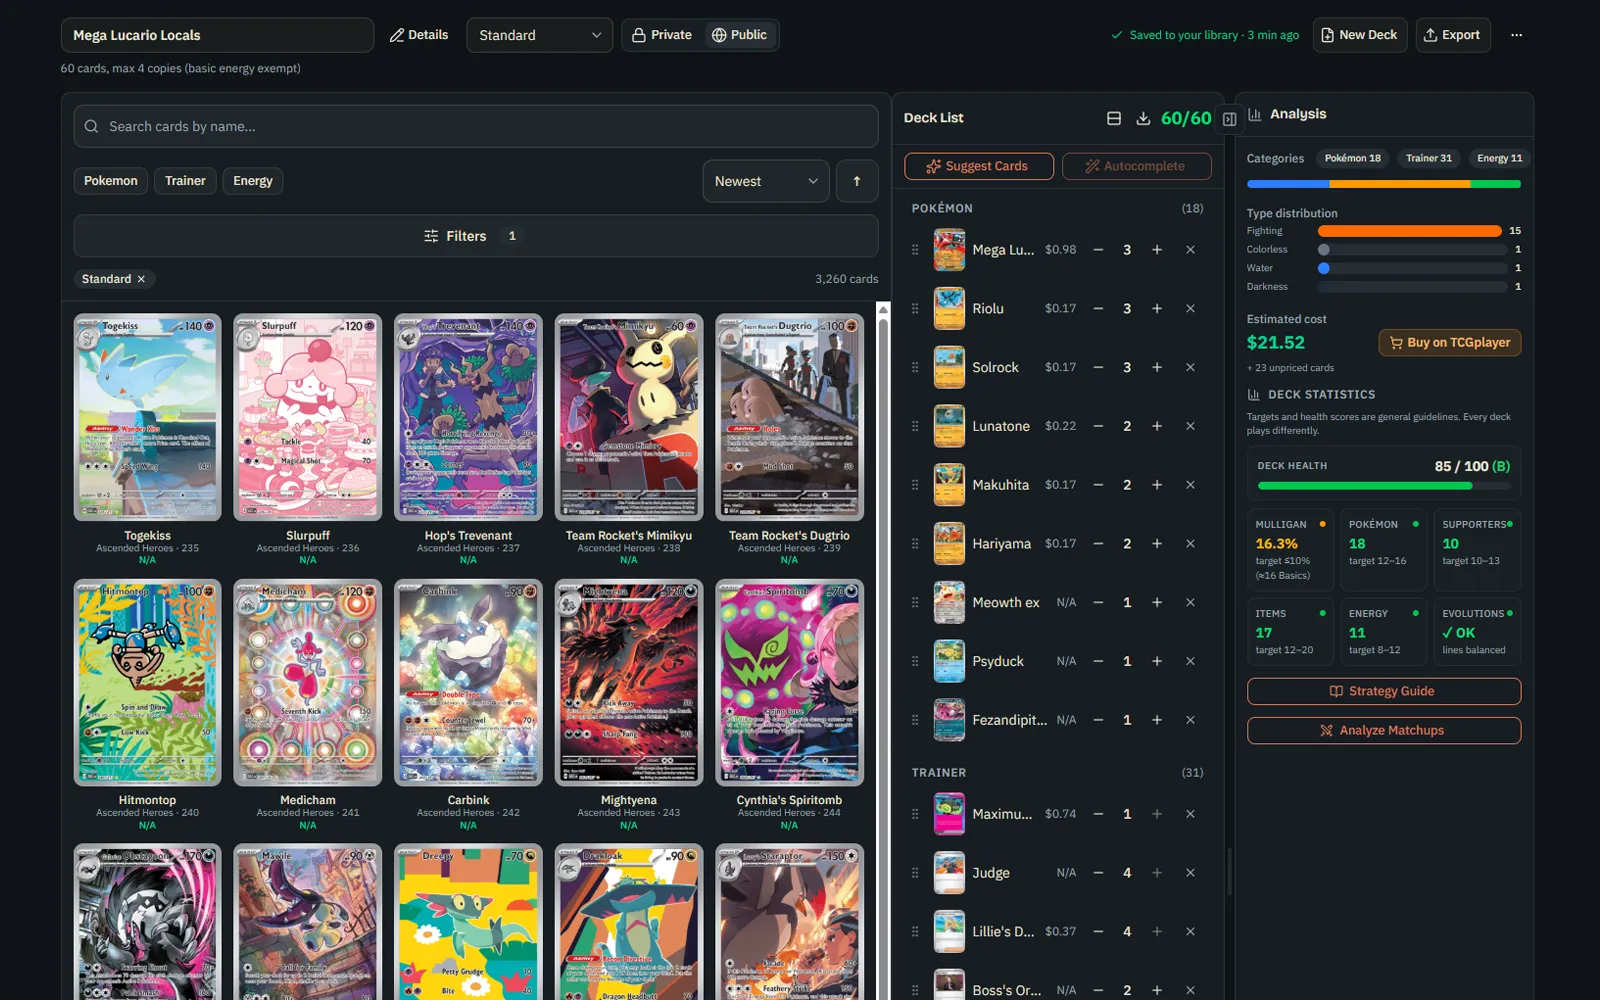Screen dimensions: 1600x1000
Task: Toggle the Energy card type filter
Action: point(253,181)
